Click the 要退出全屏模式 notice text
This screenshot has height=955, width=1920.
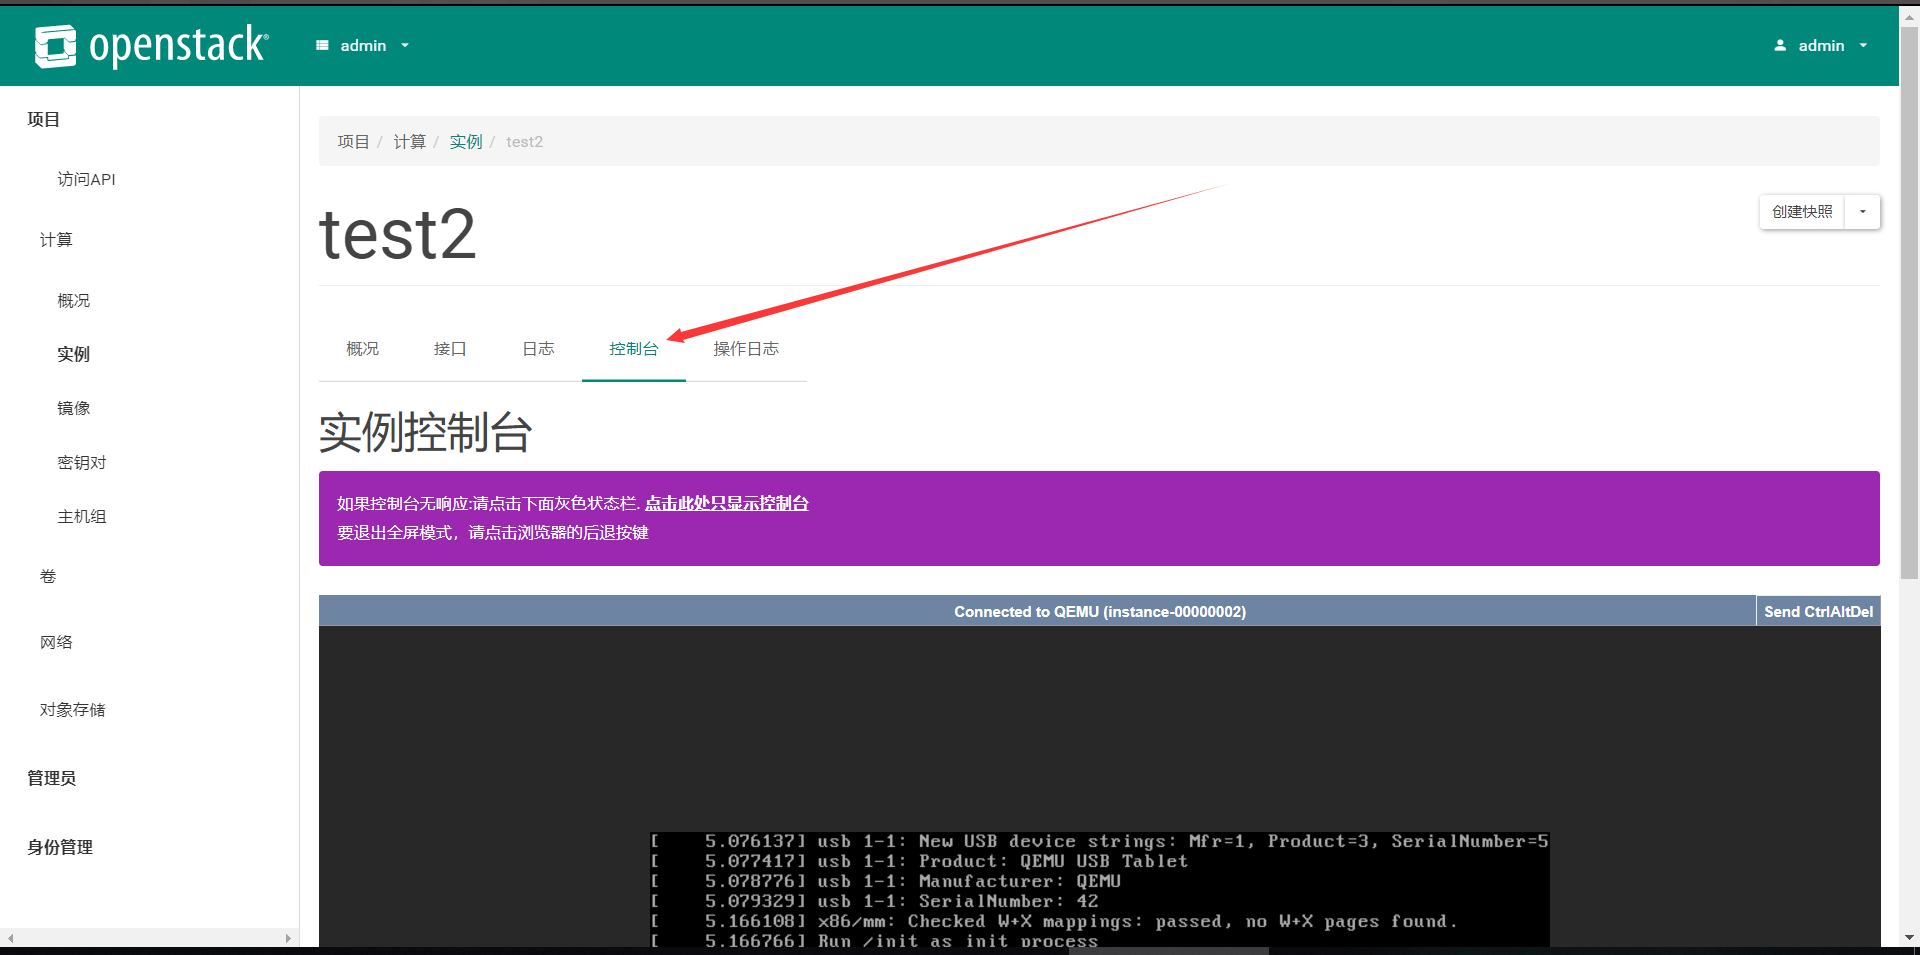[493, 533]
